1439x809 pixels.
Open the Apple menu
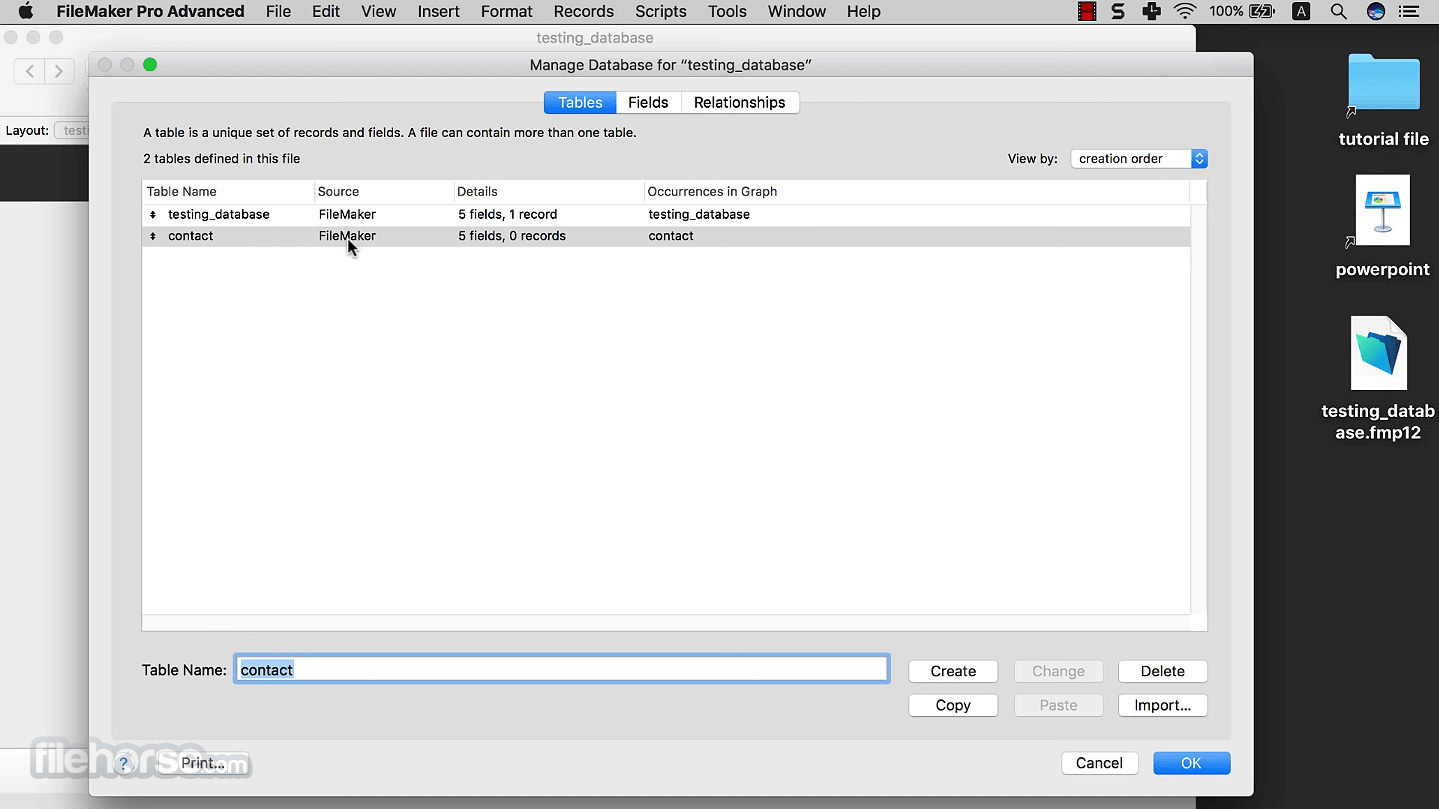coord(27,12)
